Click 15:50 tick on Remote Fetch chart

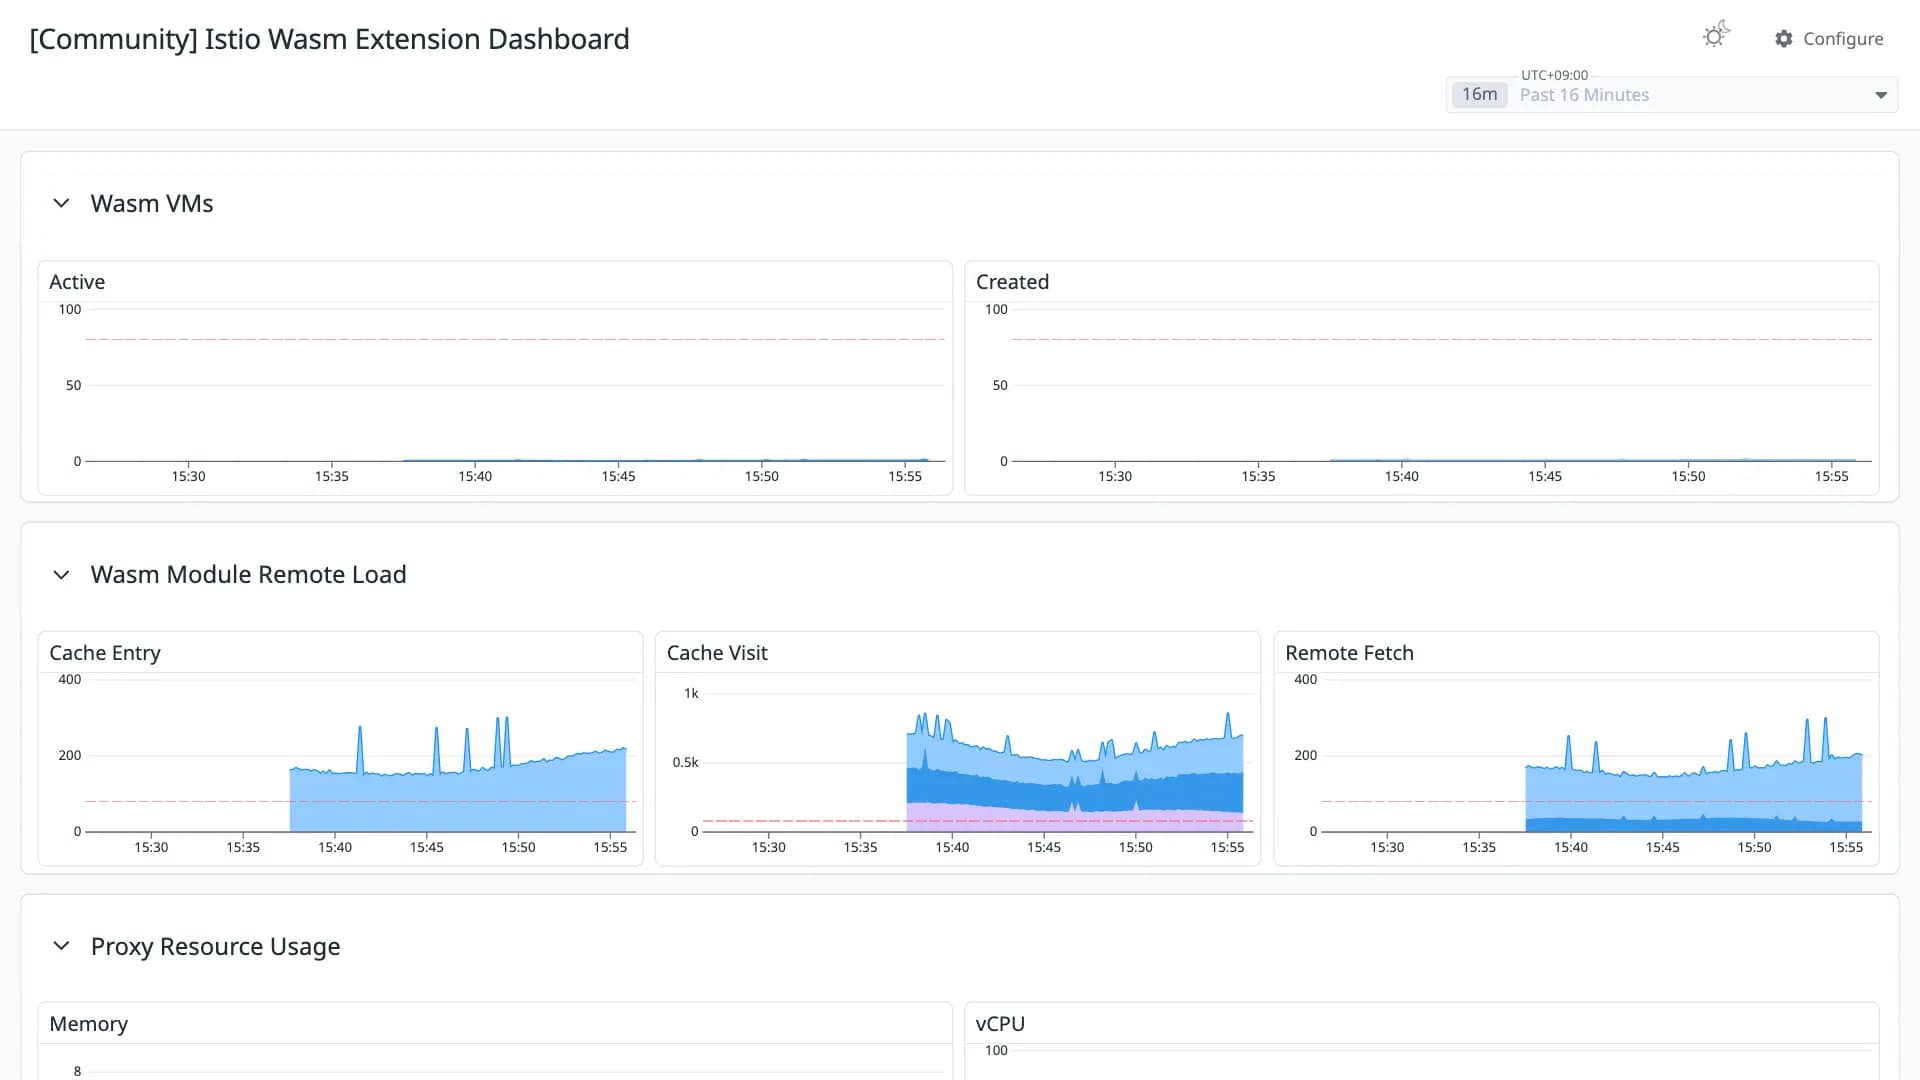pyautogui.click(x=1754, y=847)
